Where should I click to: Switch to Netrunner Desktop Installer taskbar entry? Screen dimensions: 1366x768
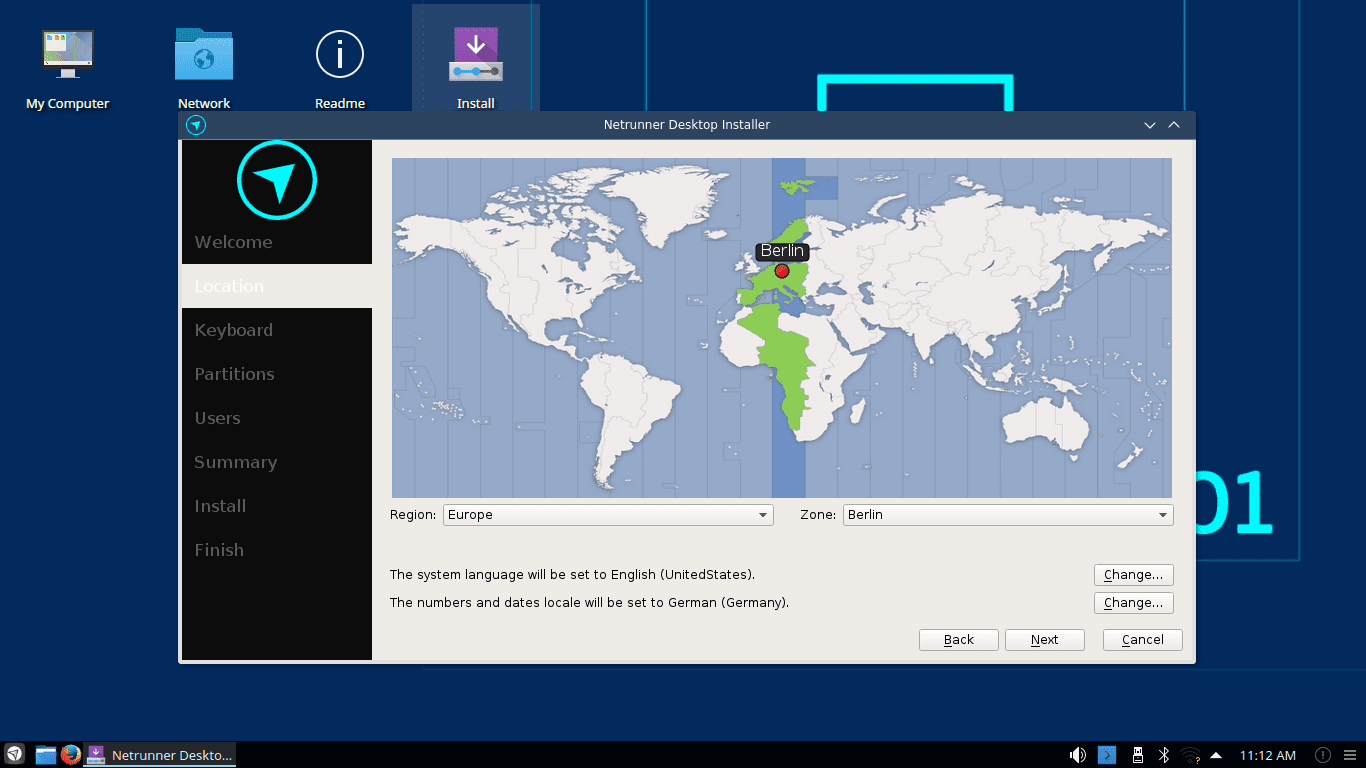pyautogui.click(x=160, y=755)
